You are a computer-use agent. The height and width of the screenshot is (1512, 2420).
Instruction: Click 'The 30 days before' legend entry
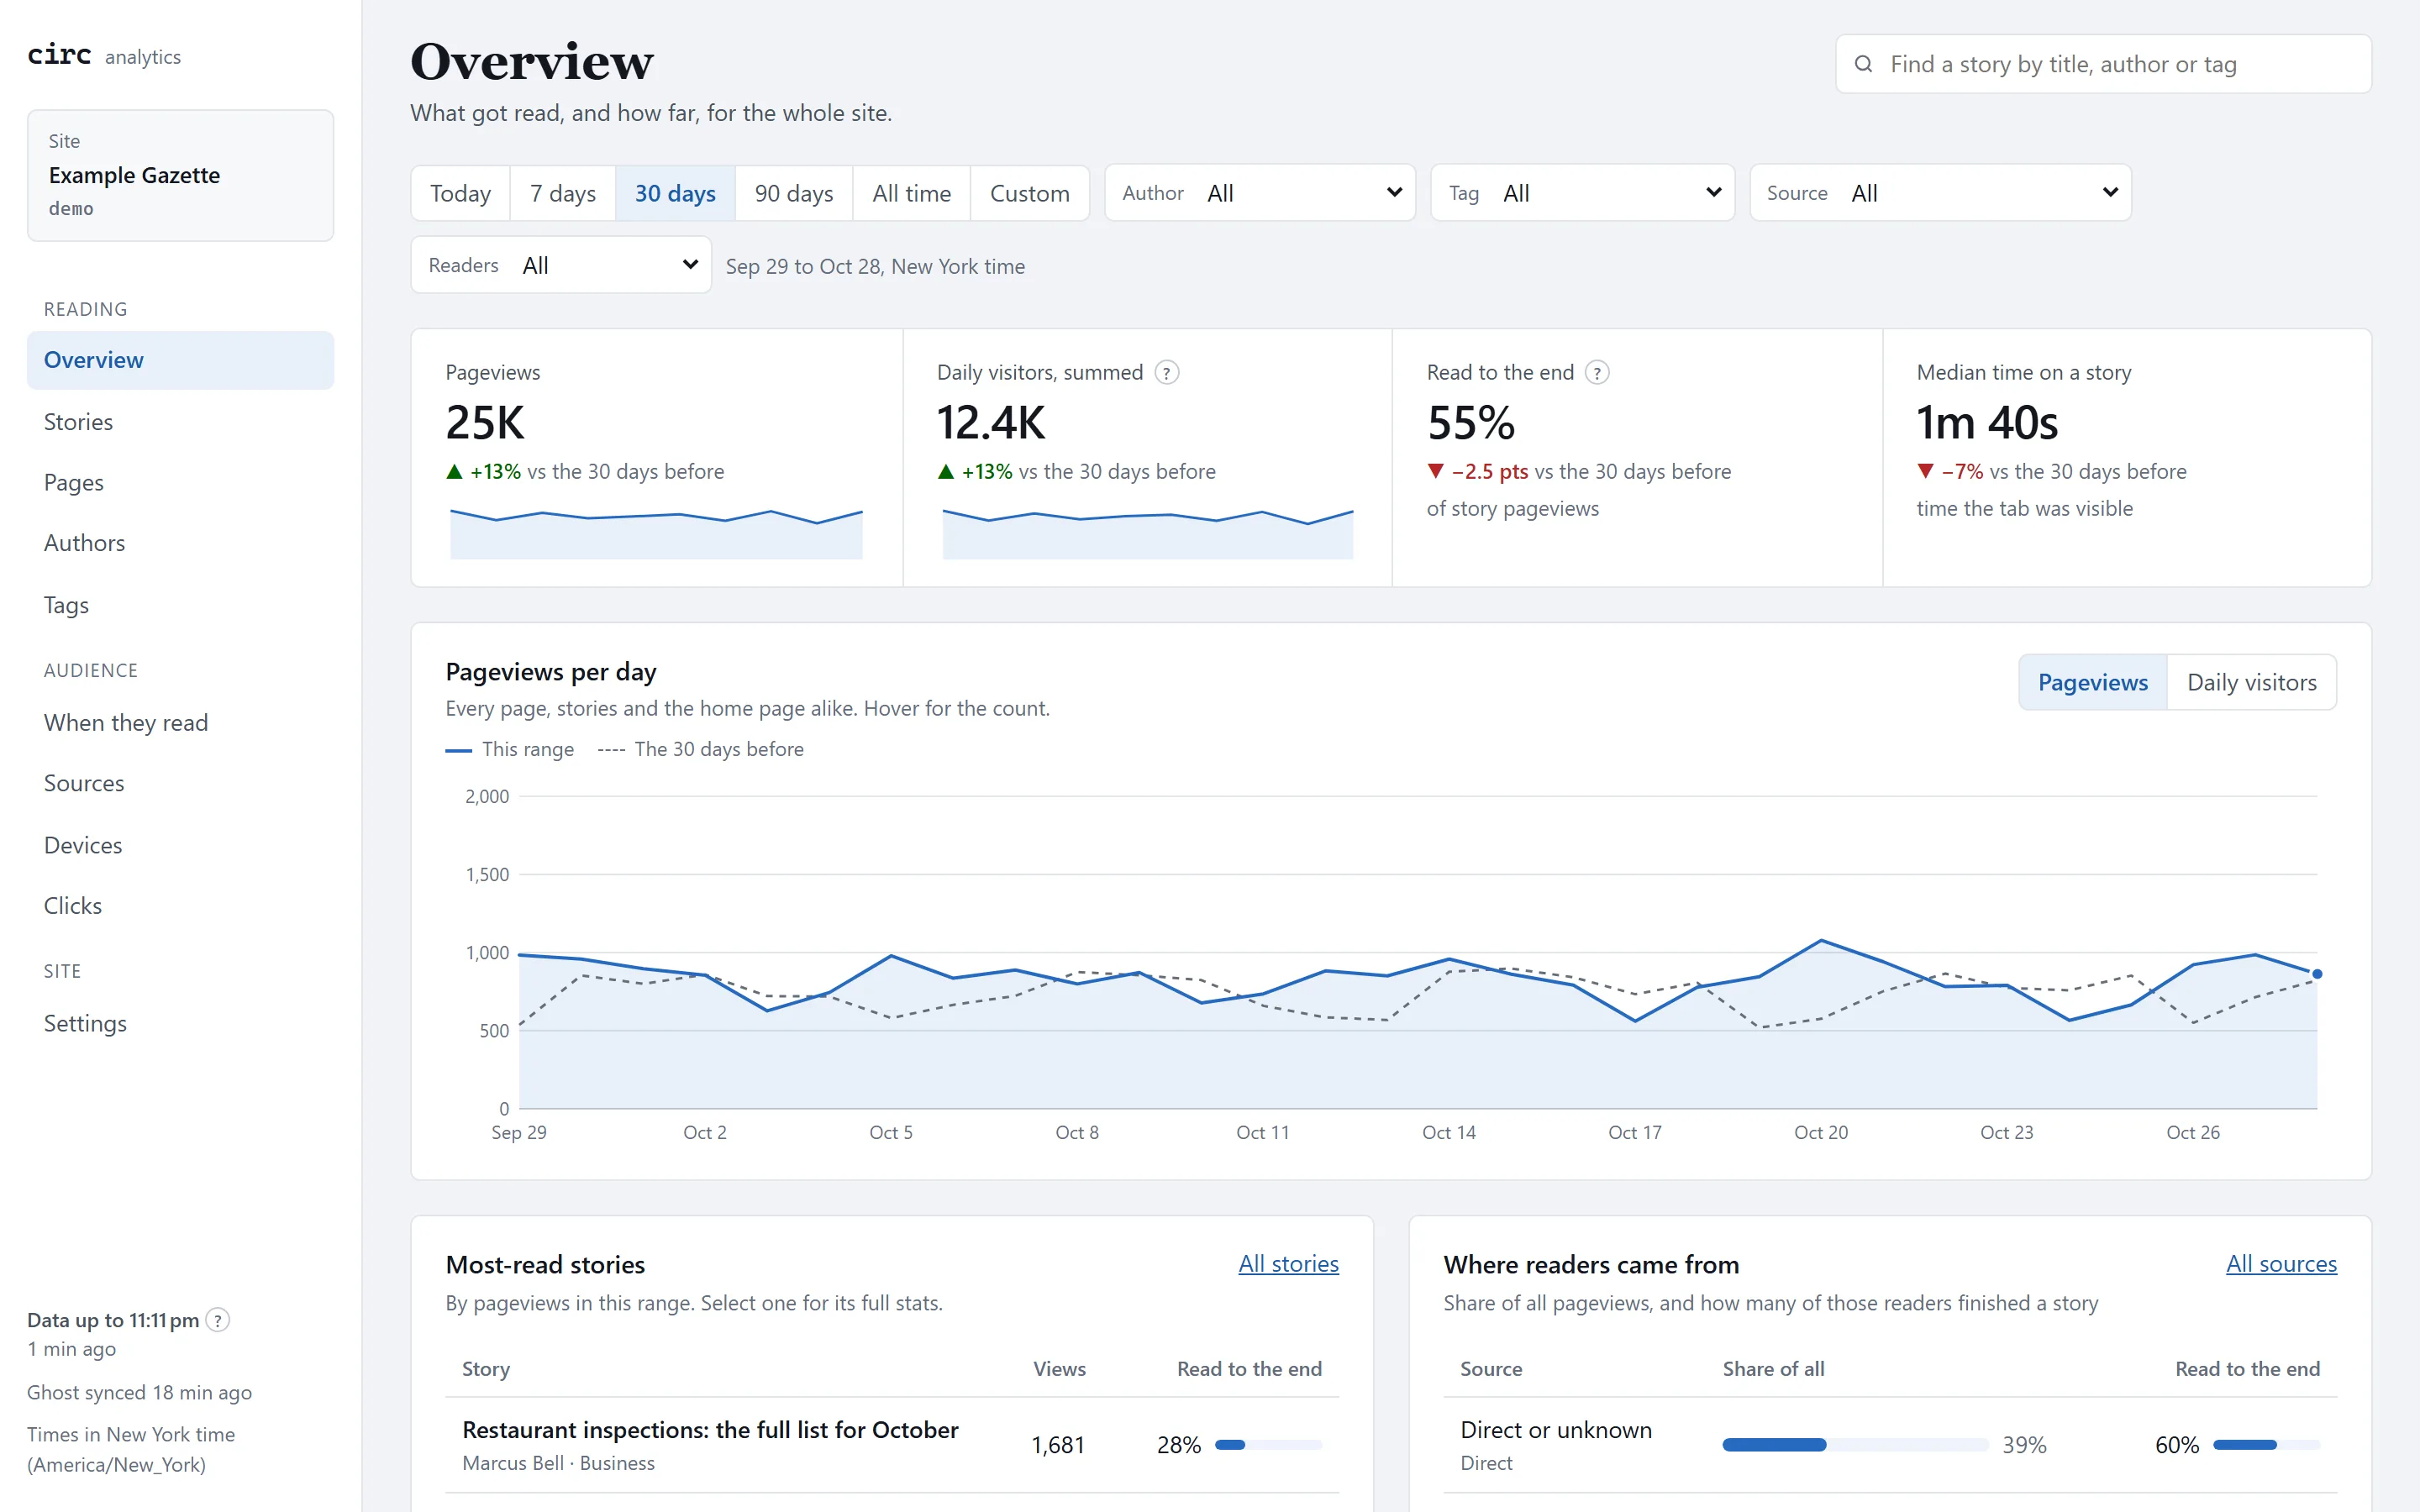[x=701, y=749]
